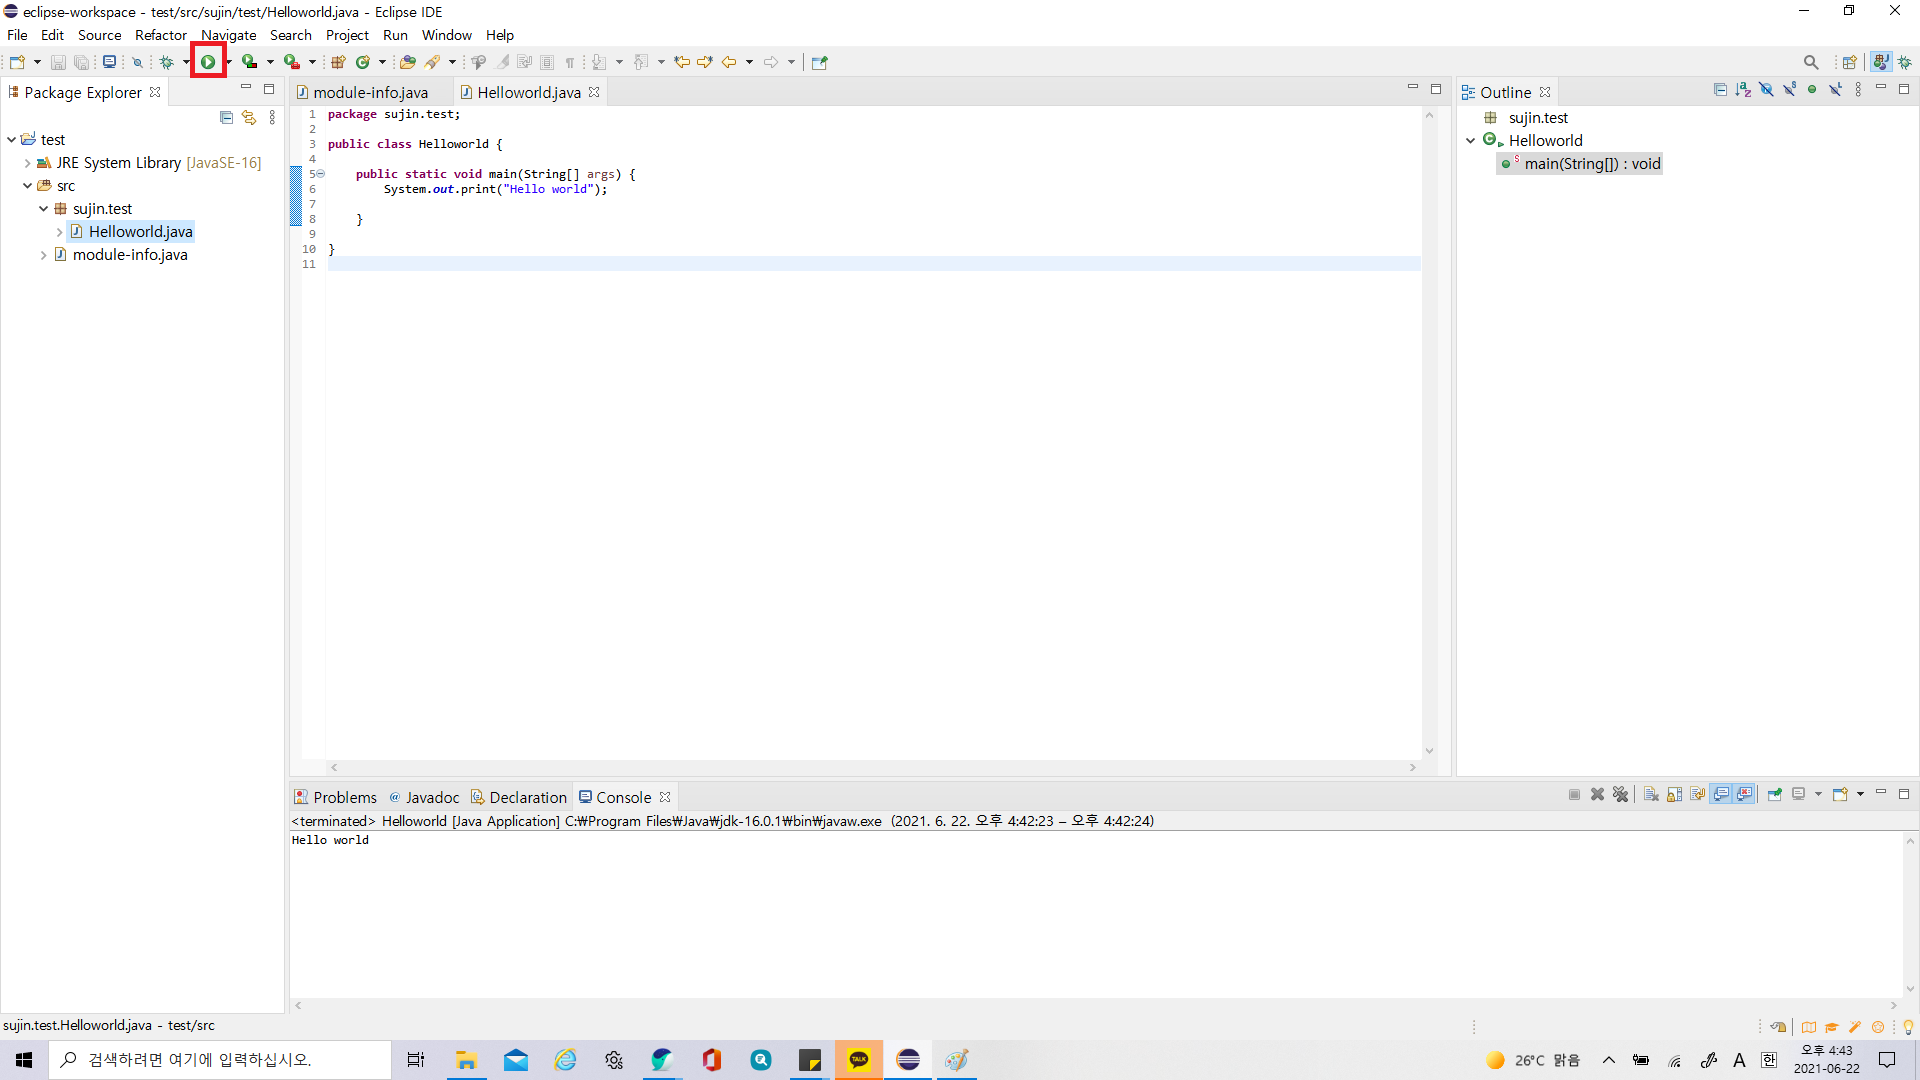Click the Pin Console icon
This screenshot has width=1920, height=1080.
[1775, 794]
